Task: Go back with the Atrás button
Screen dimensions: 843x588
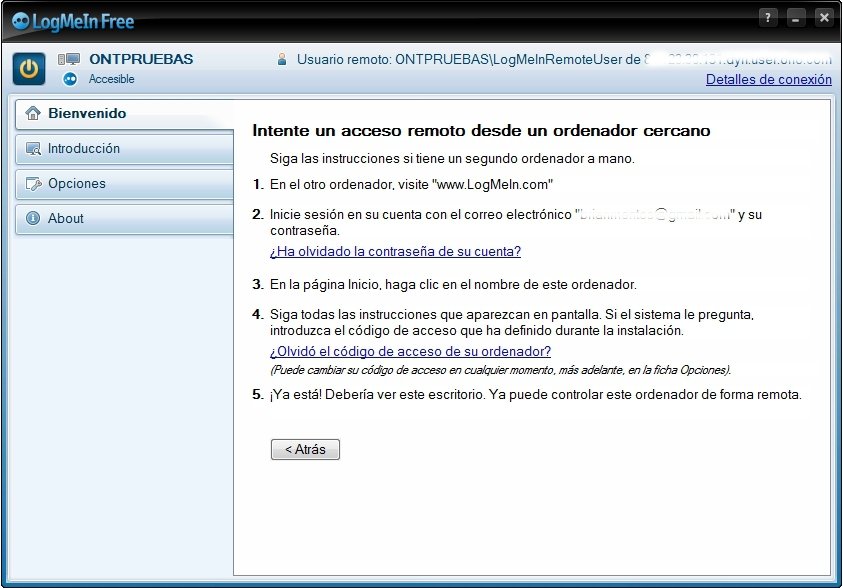Action: click(x=305, y=449)
